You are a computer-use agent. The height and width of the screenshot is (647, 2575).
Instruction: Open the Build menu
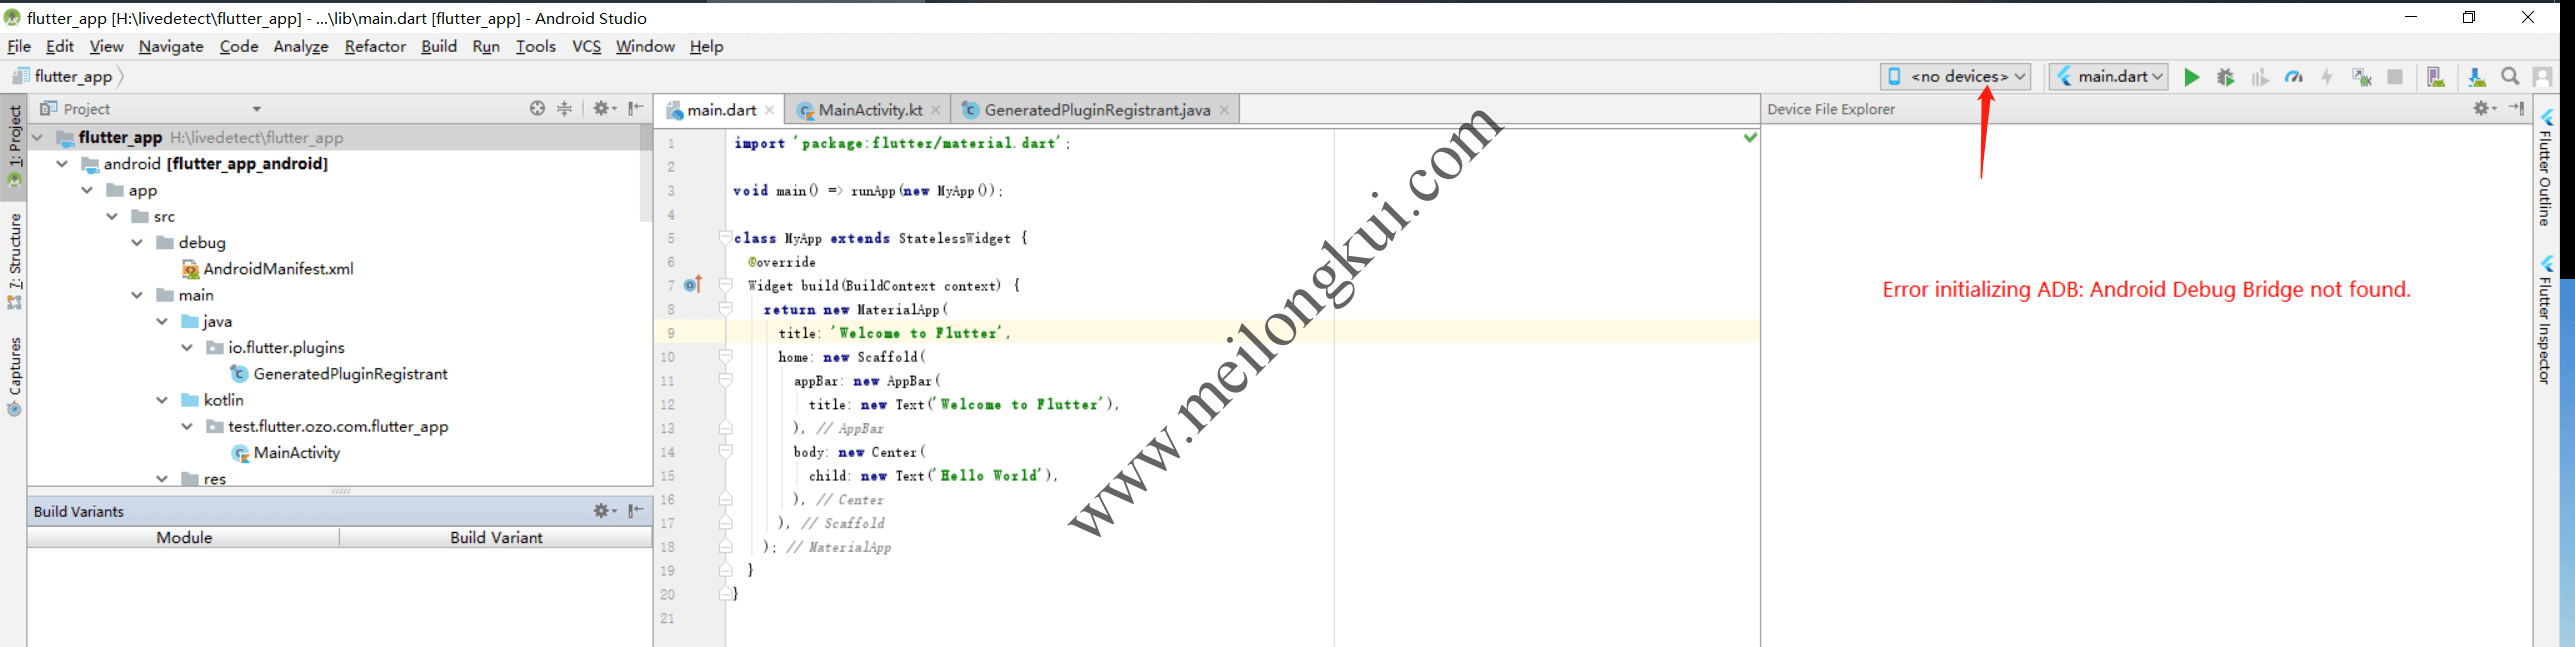tap(439, 46)
